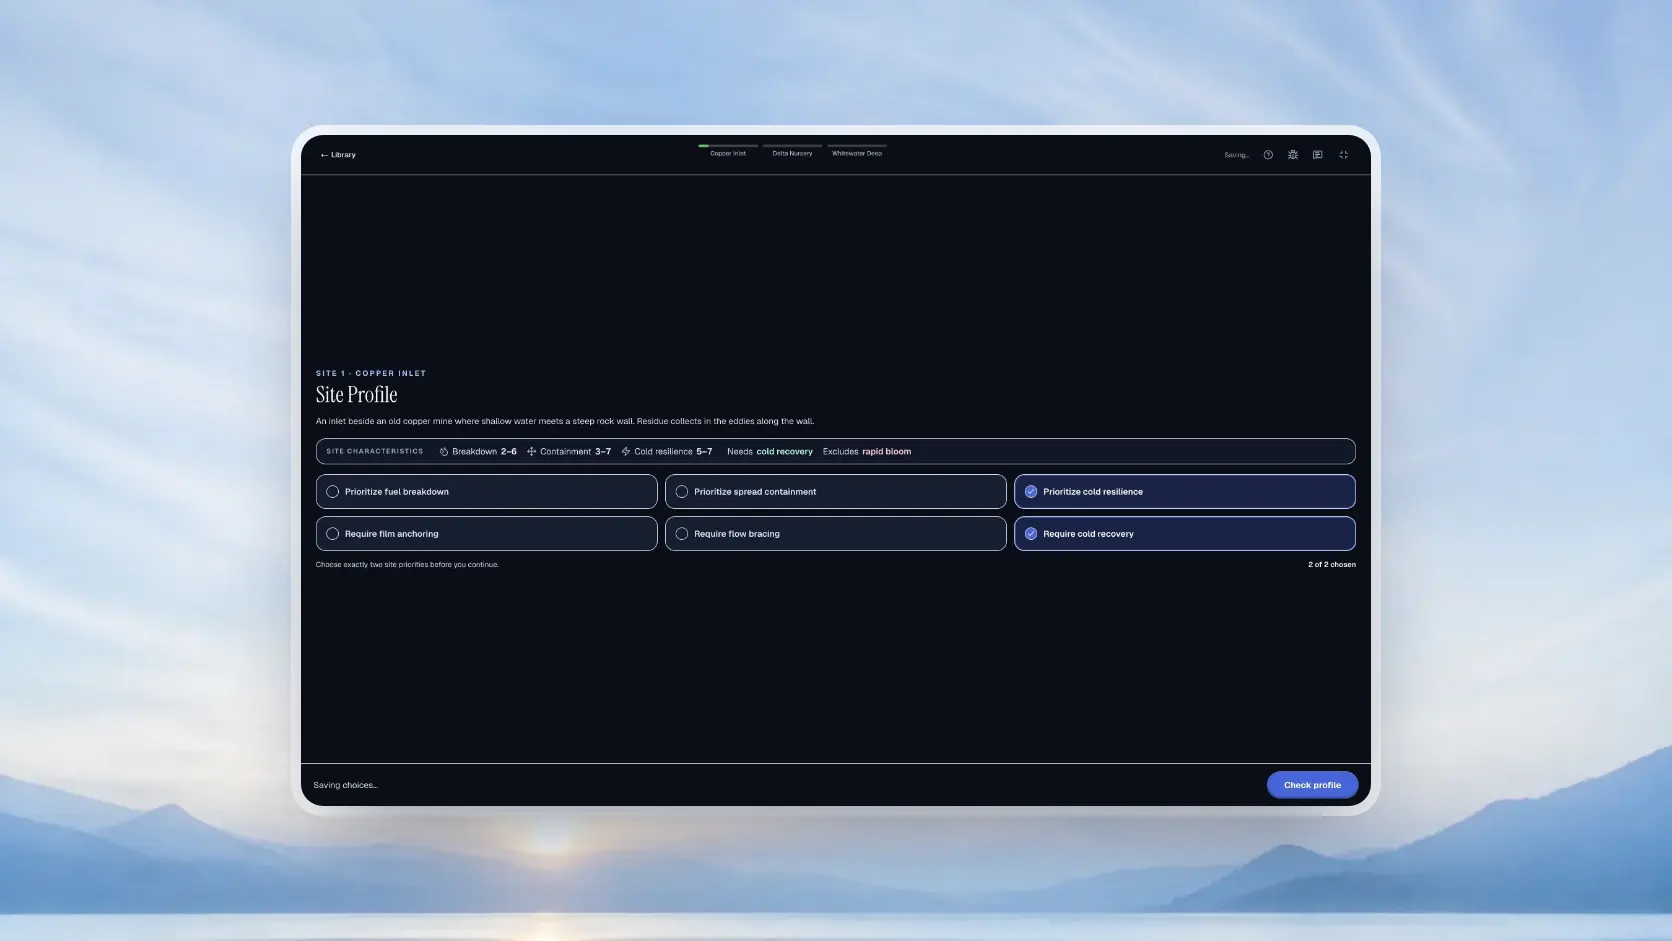Switch to Delta Nursery step
1672x941 pixels.
point(792,150)
